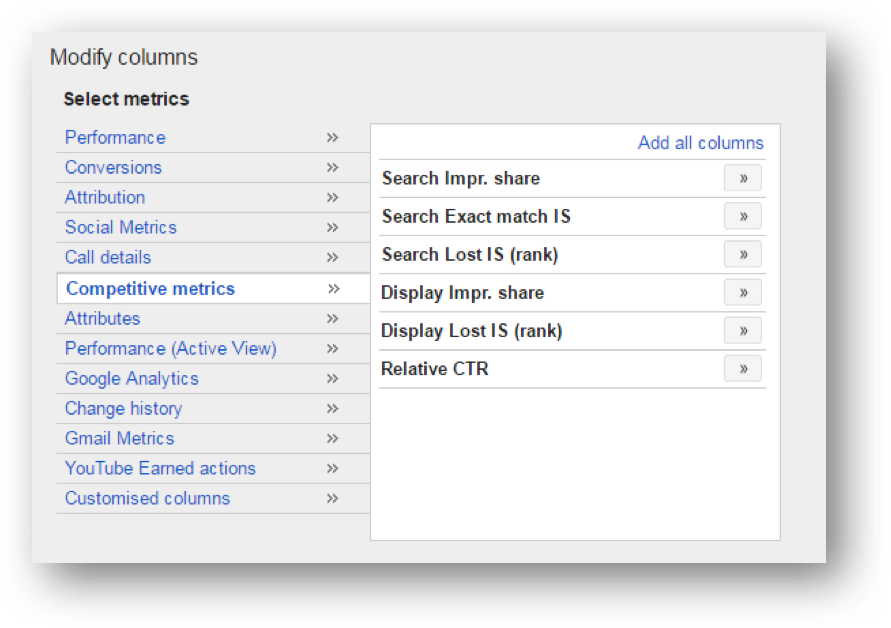Screen dimensions: 891x628
Task: Expand the Customised columns chevron
Action: [x=333, y=499]
